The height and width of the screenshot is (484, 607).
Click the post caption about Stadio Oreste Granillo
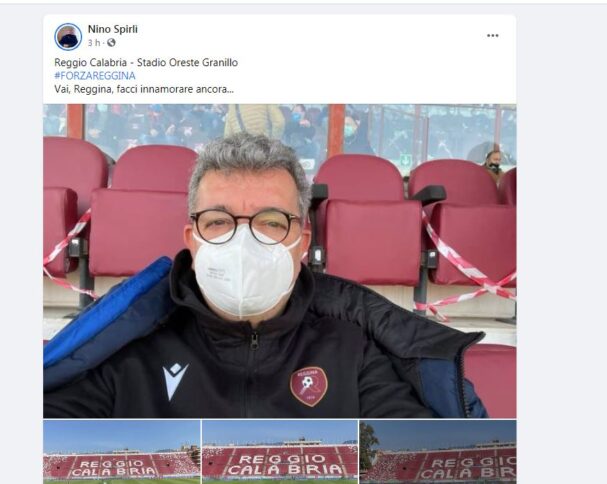pyautogui.click(x=146, y=62)
